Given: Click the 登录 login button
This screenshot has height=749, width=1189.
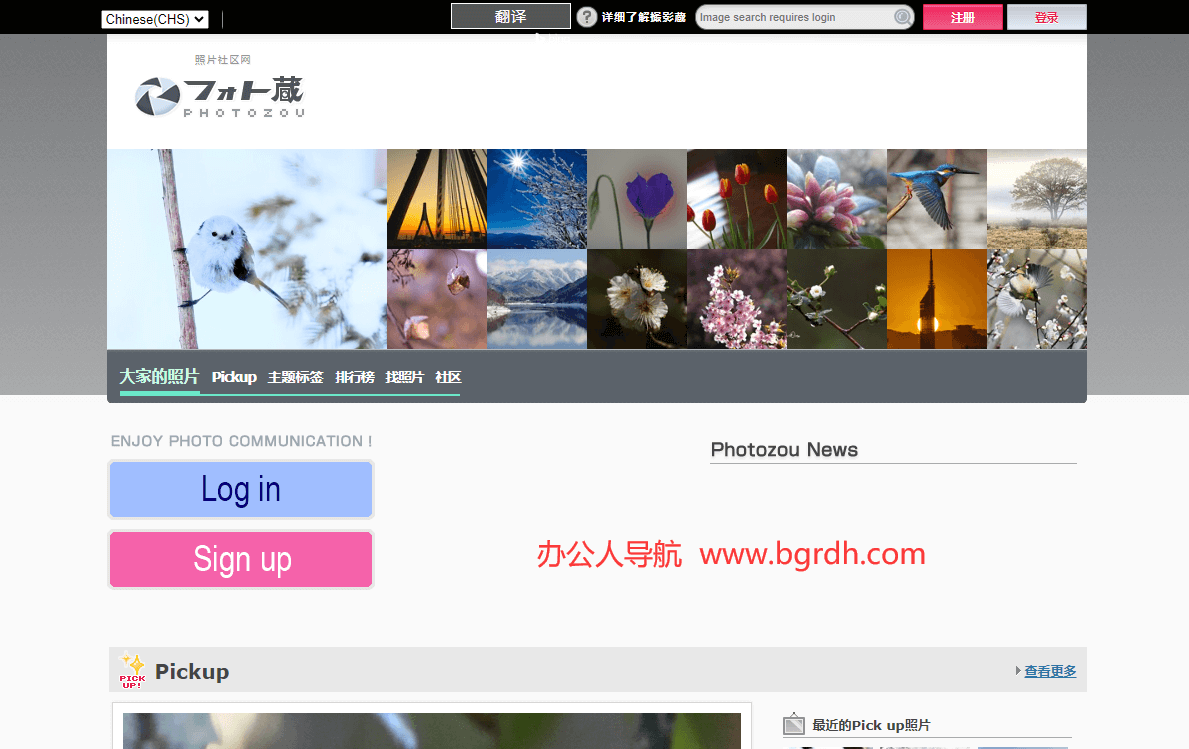Looking at the screenshot, I should click(x=1046, y=17).
